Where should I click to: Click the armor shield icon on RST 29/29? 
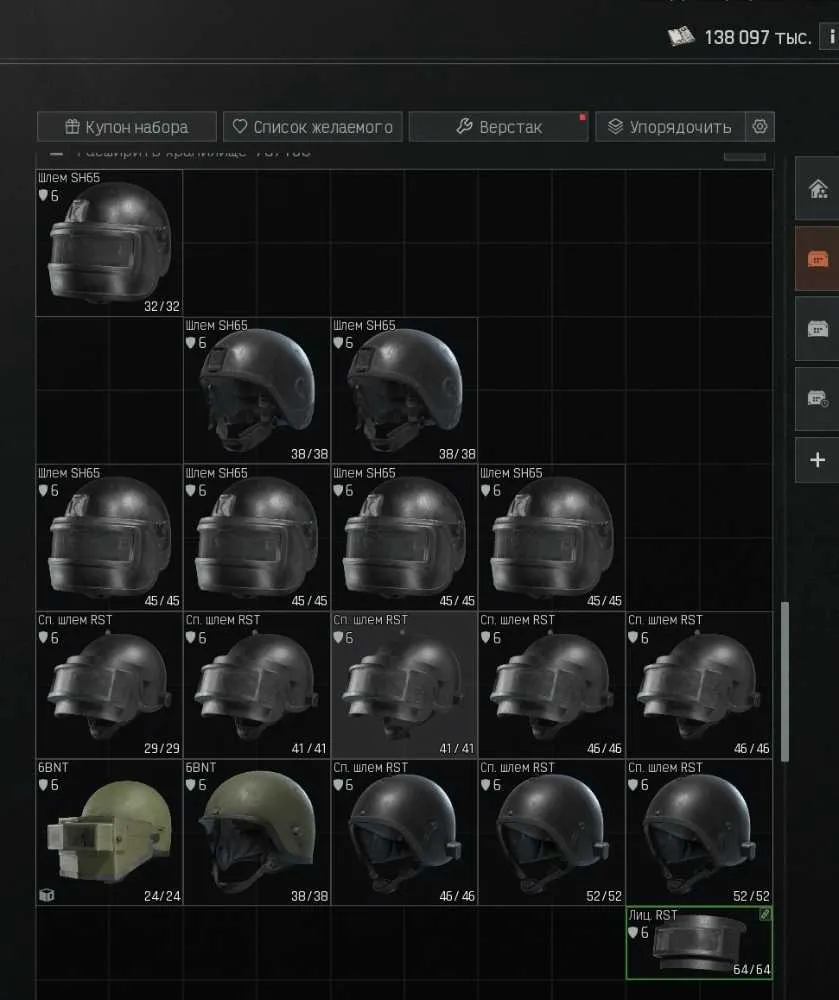click(43, 637)
